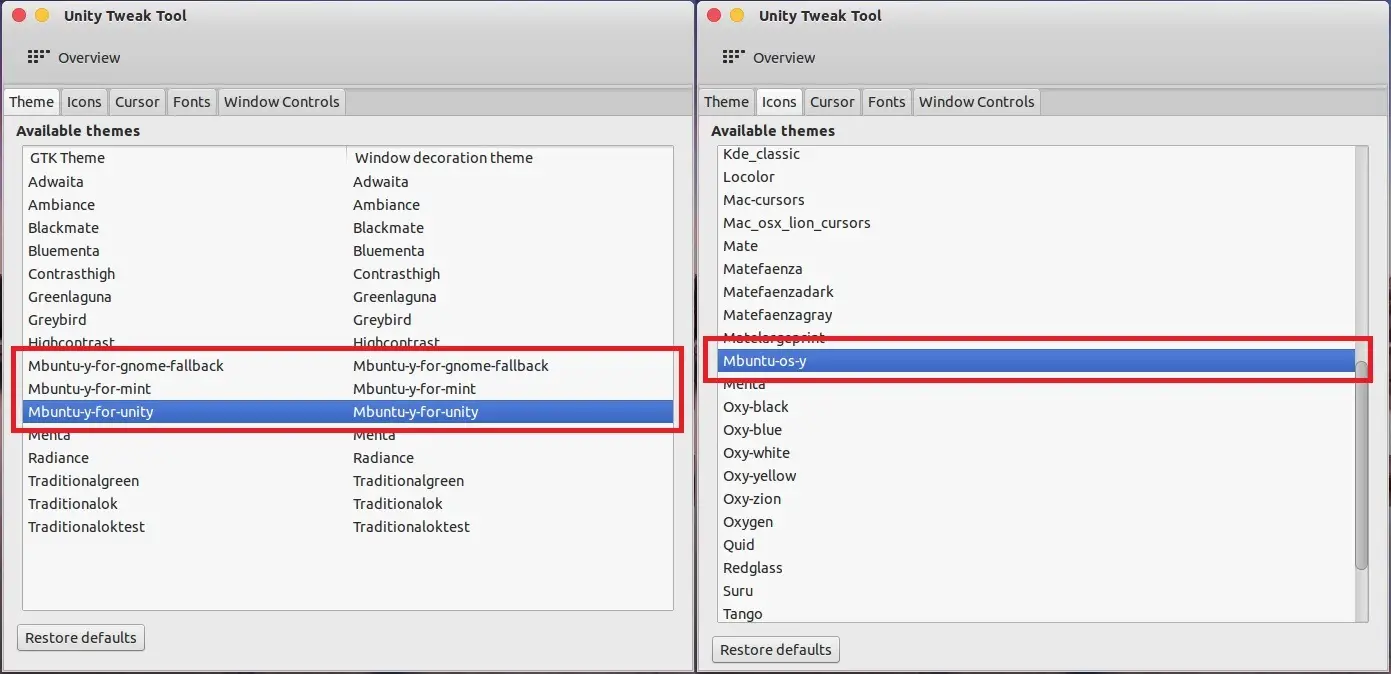Click the GTK Theme column header

[67, 158]
